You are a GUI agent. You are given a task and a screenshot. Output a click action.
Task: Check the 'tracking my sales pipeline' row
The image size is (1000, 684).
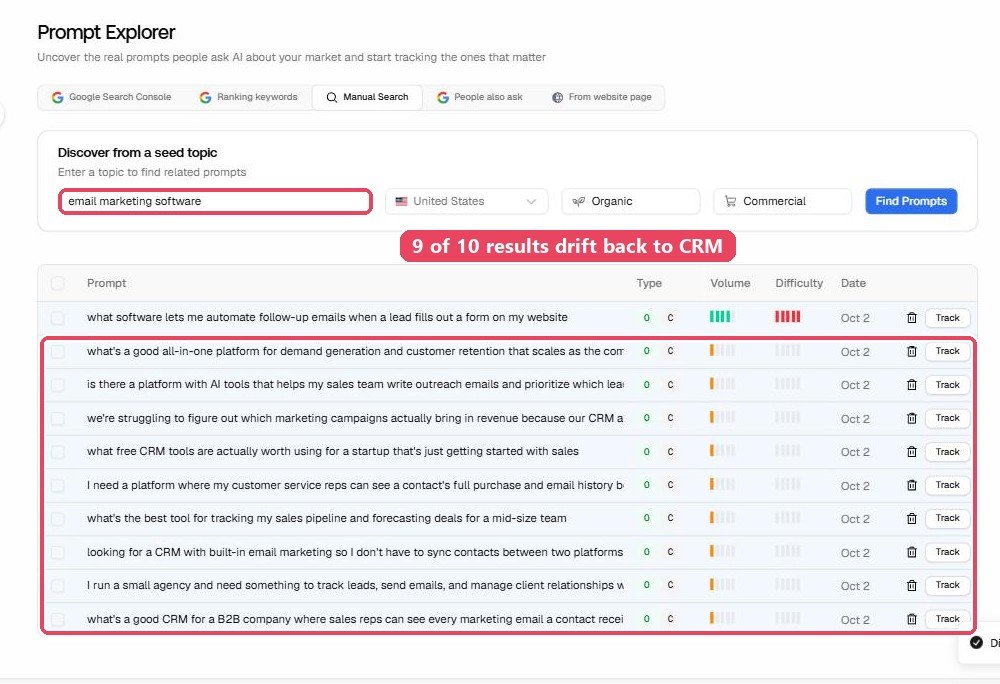point(57,518)
